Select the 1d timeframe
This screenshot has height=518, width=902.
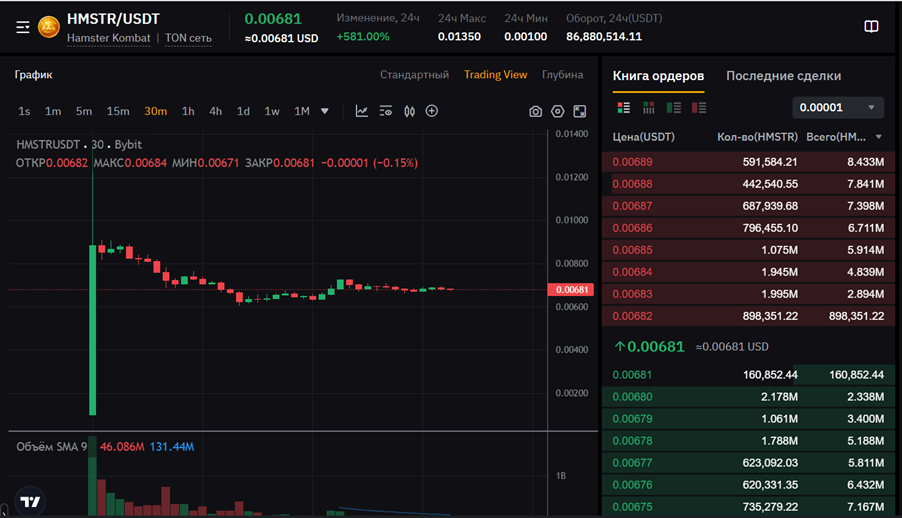click(243, 111)
